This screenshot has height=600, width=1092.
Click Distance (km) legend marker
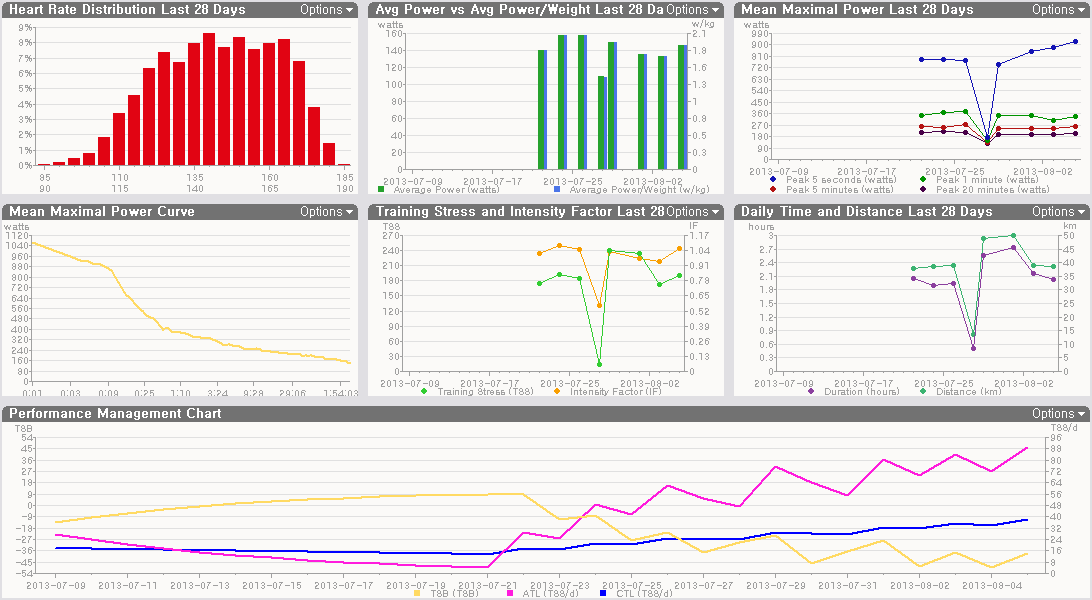click(923, 391)
